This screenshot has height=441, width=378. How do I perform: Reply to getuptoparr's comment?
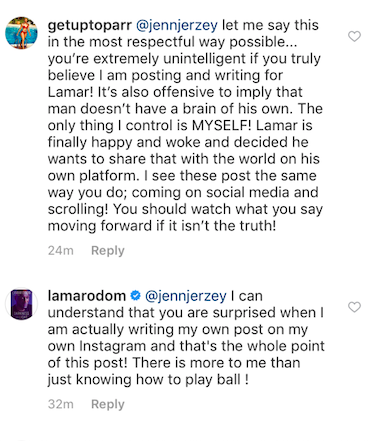pyautogui.click(x=108, y=251)
